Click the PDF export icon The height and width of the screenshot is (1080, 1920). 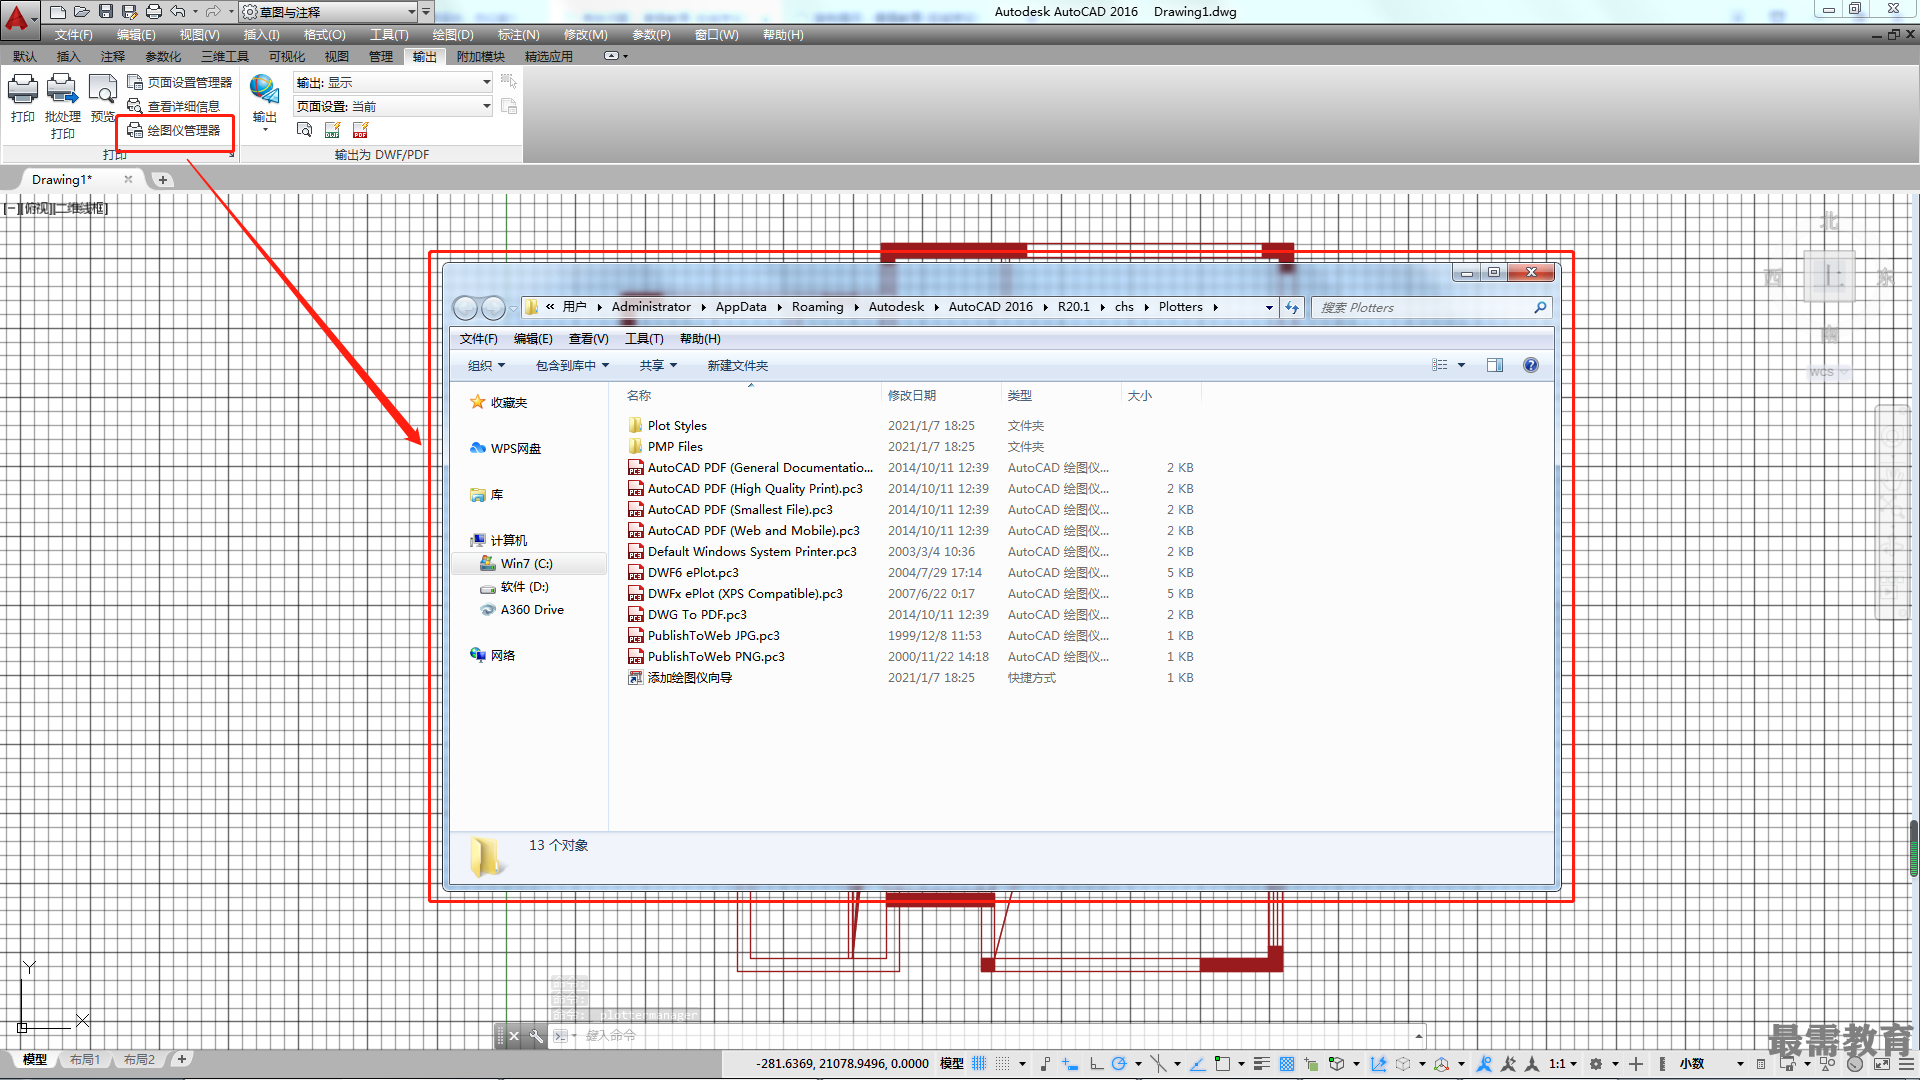(x=361, y=130)
